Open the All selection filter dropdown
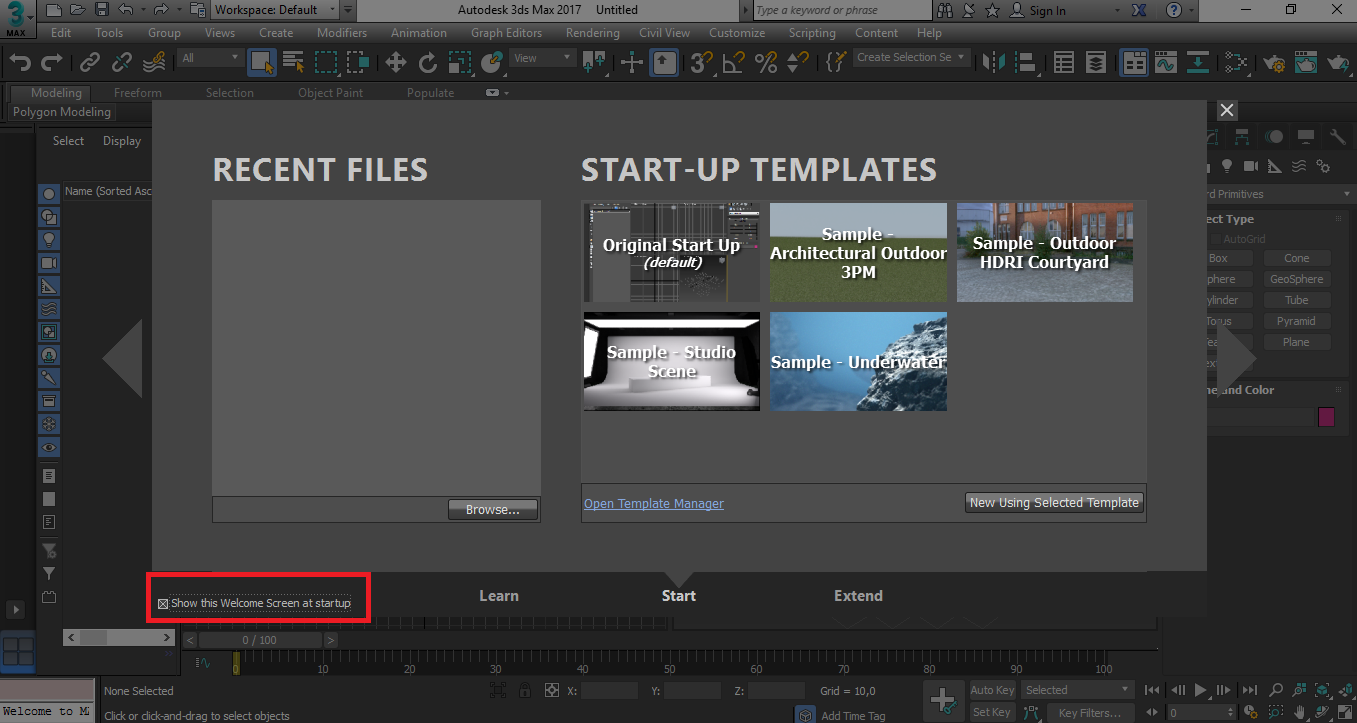The image size is (1357, 723). coord(209,59)
